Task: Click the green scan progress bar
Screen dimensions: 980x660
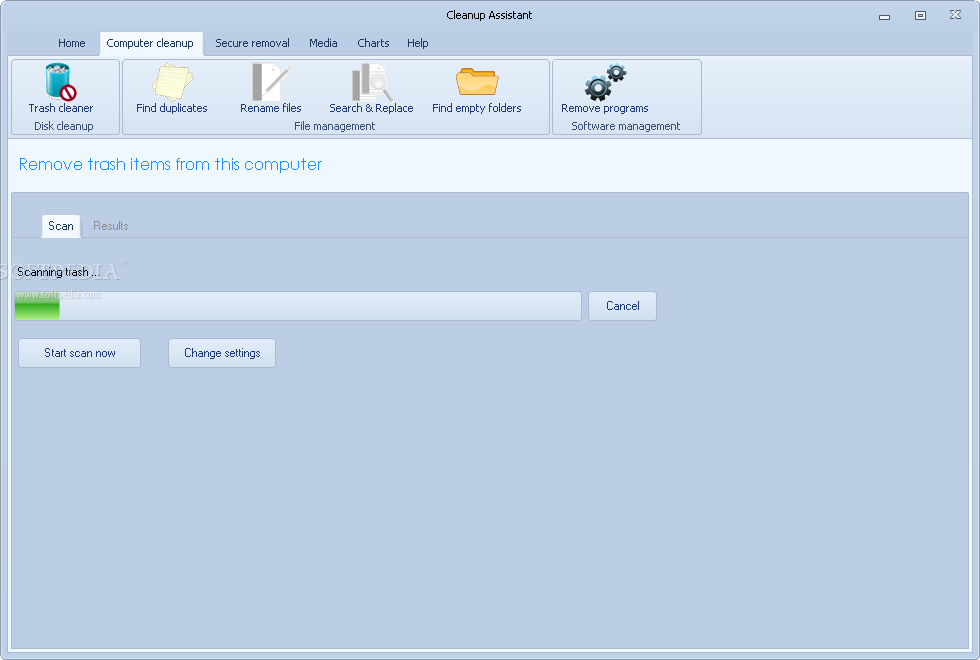Action: pyautogui.click(x=298, y=306)
